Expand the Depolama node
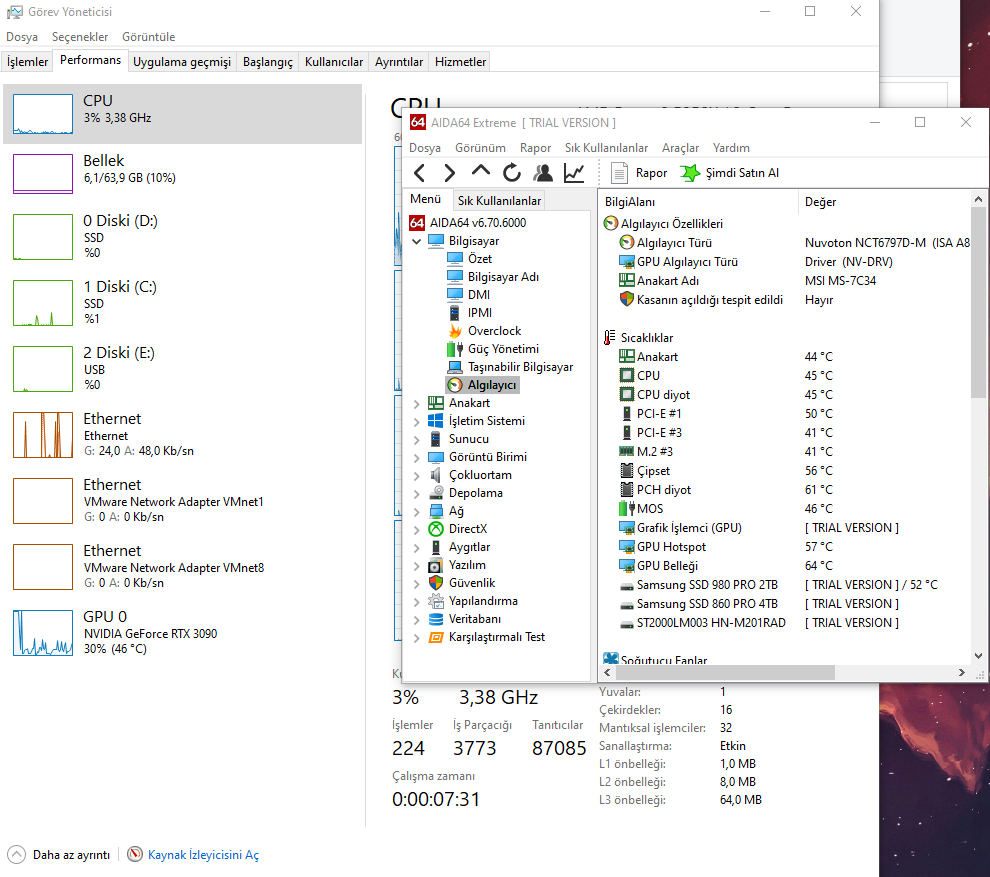This screenshot has width=990, height=877. [416, 493]
